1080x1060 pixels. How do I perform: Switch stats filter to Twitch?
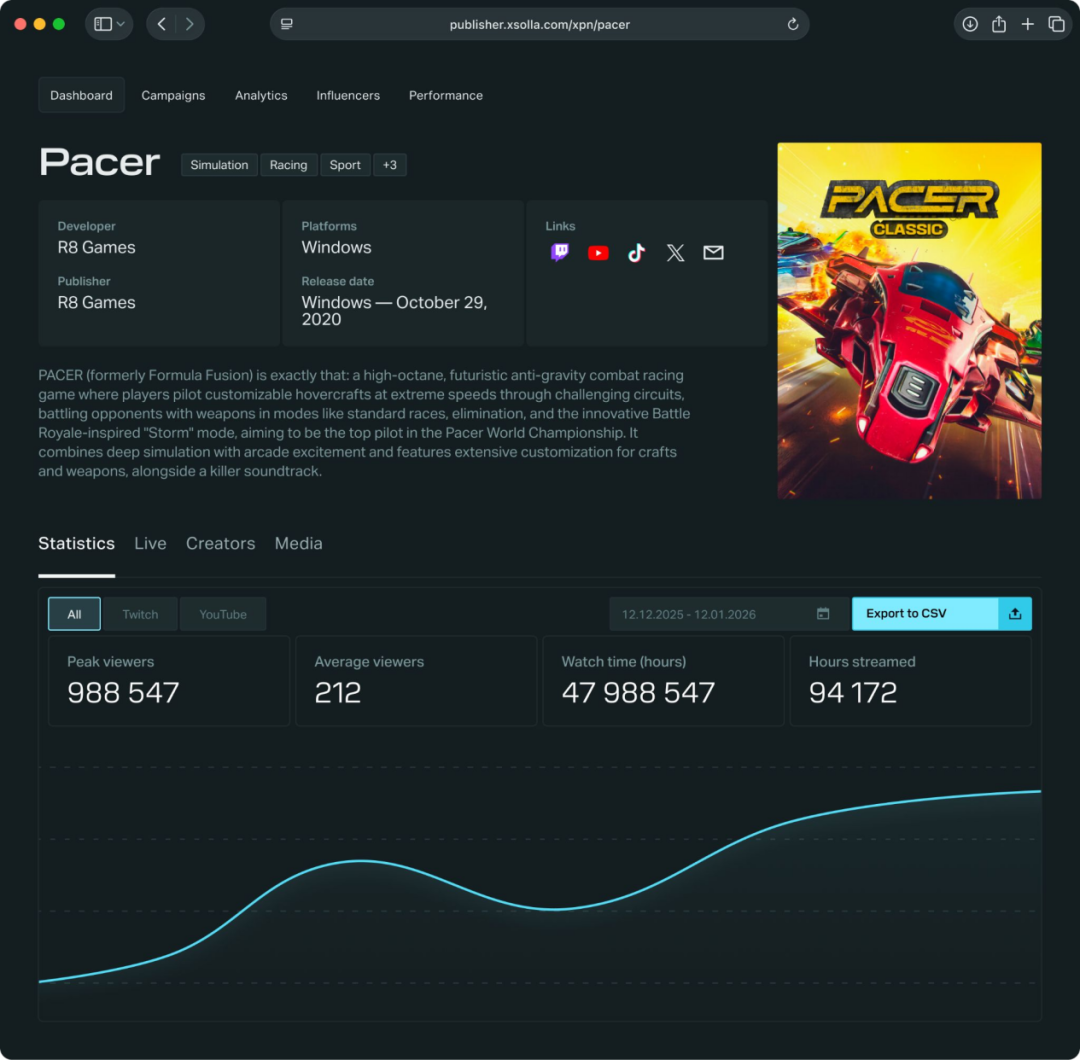140,614
